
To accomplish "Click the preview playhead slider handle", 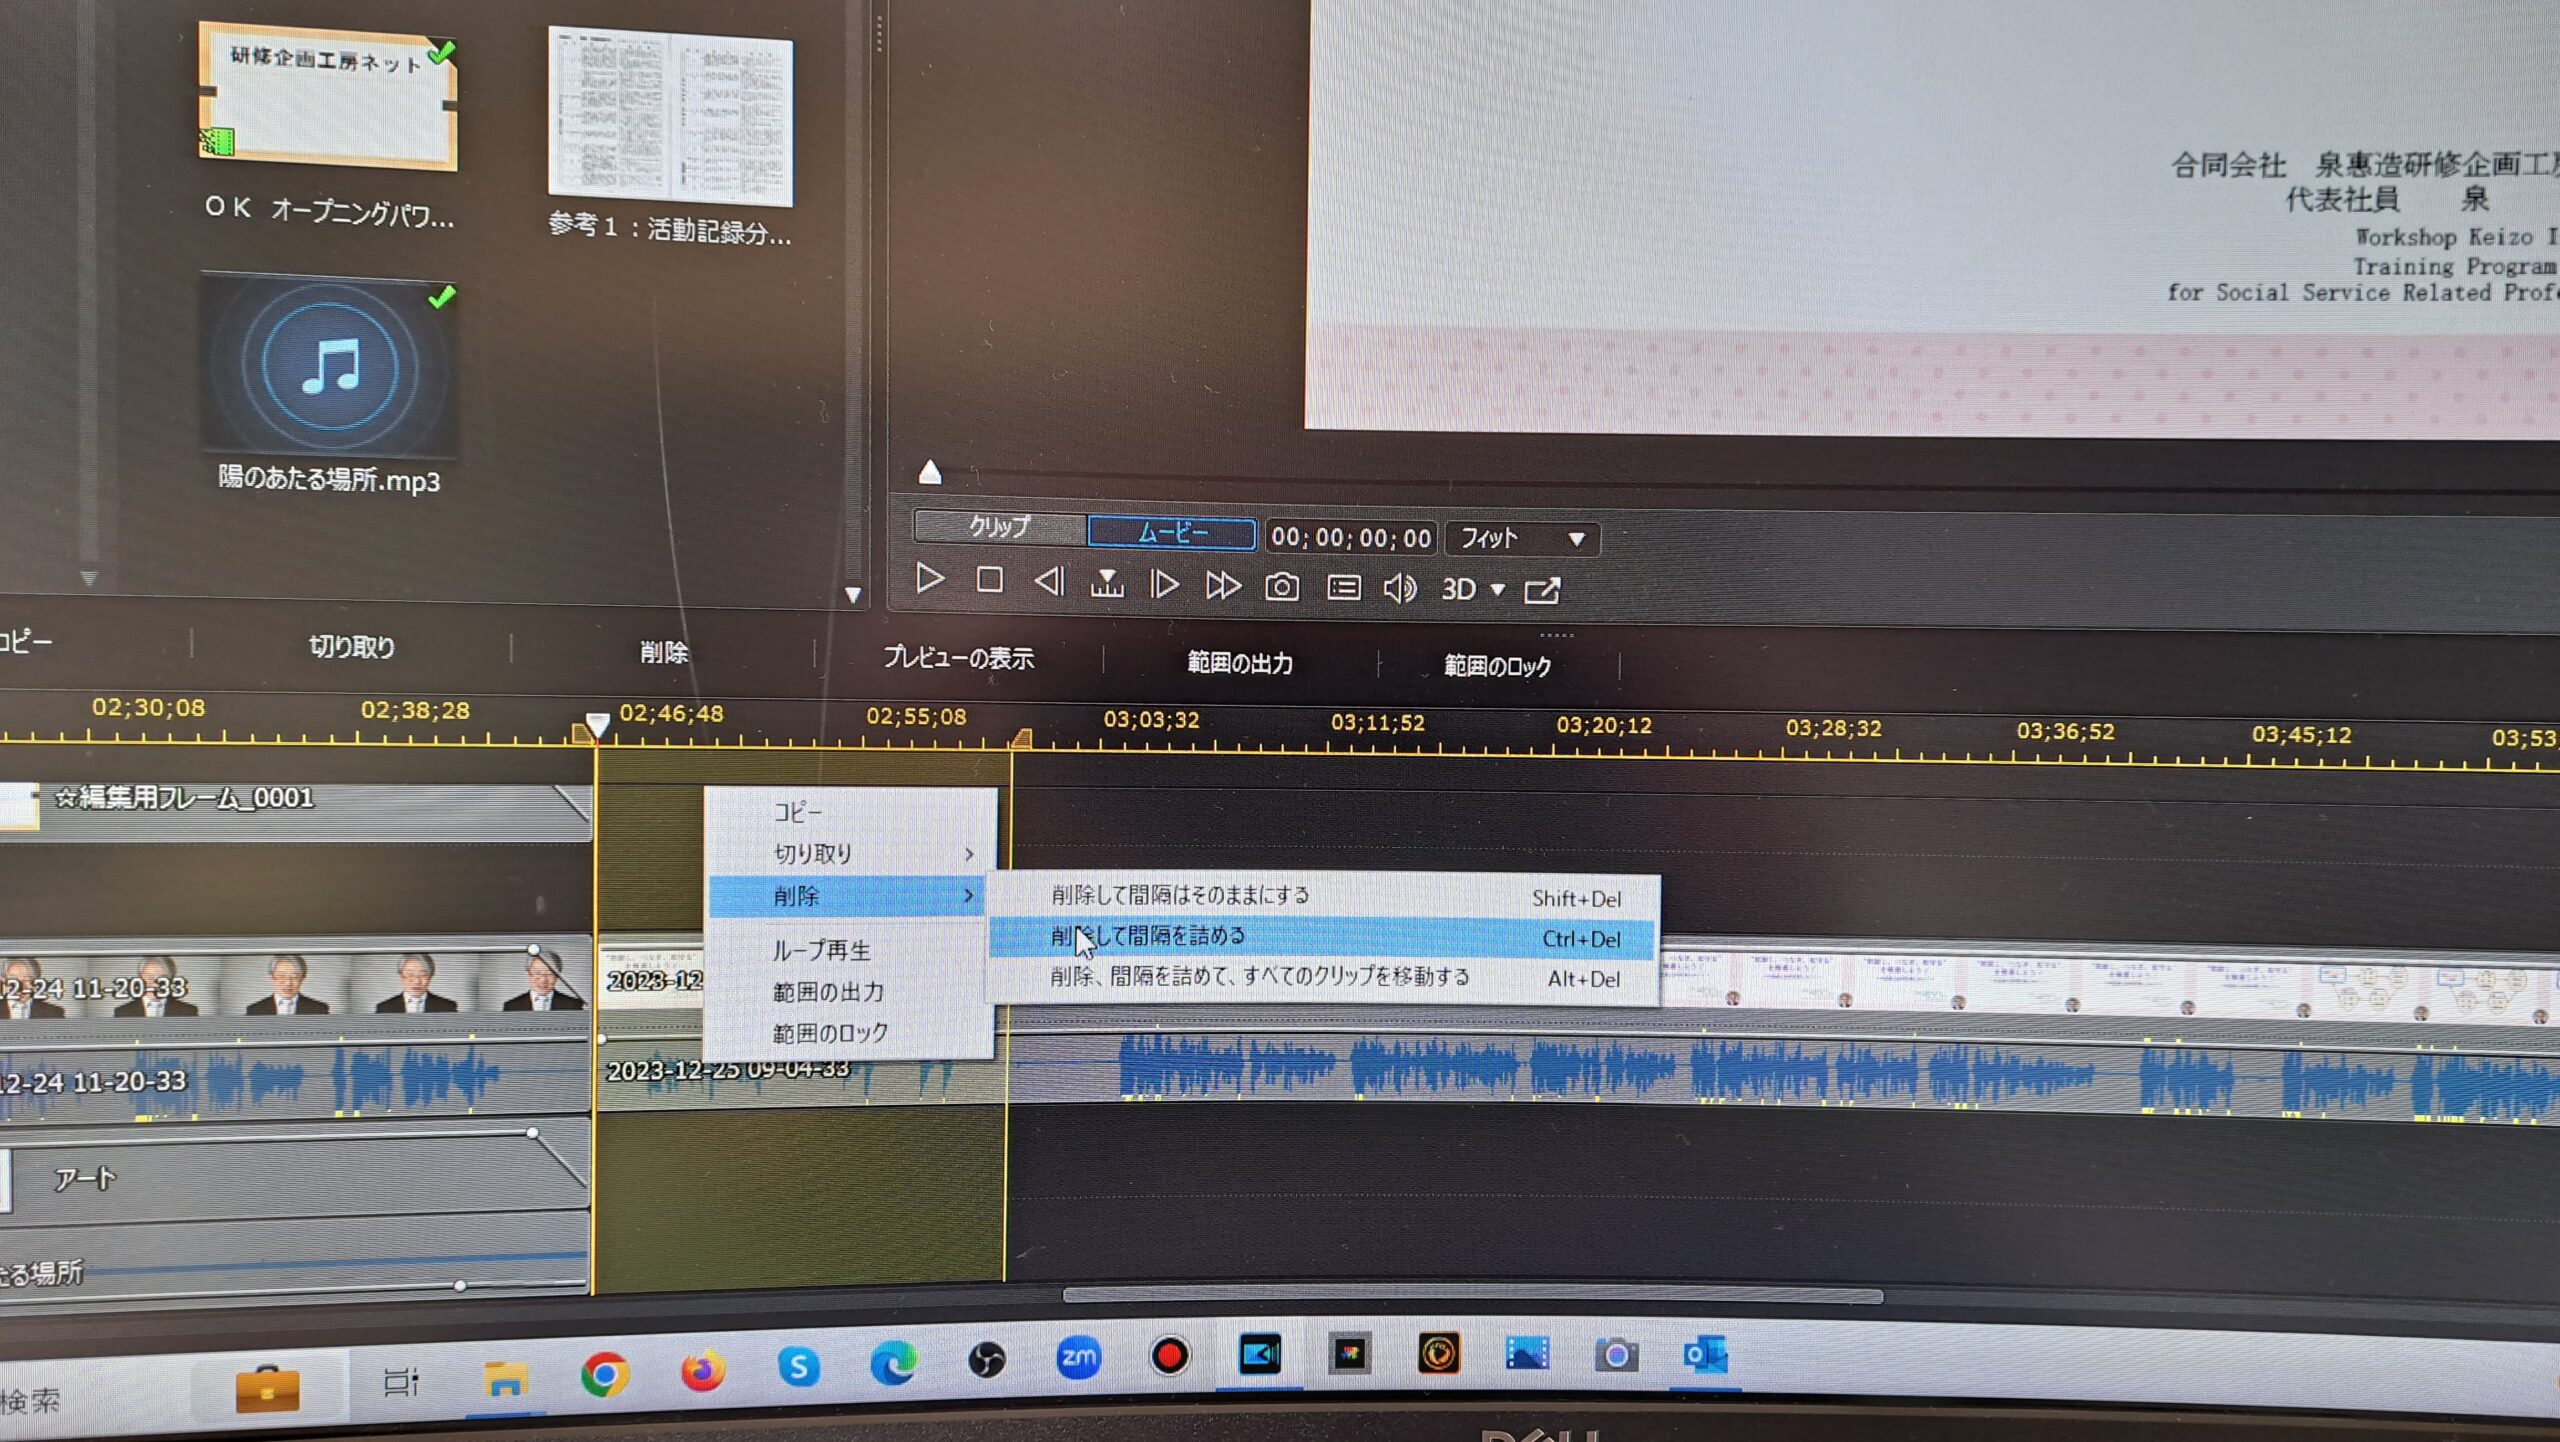I will [x=930, y=471].
